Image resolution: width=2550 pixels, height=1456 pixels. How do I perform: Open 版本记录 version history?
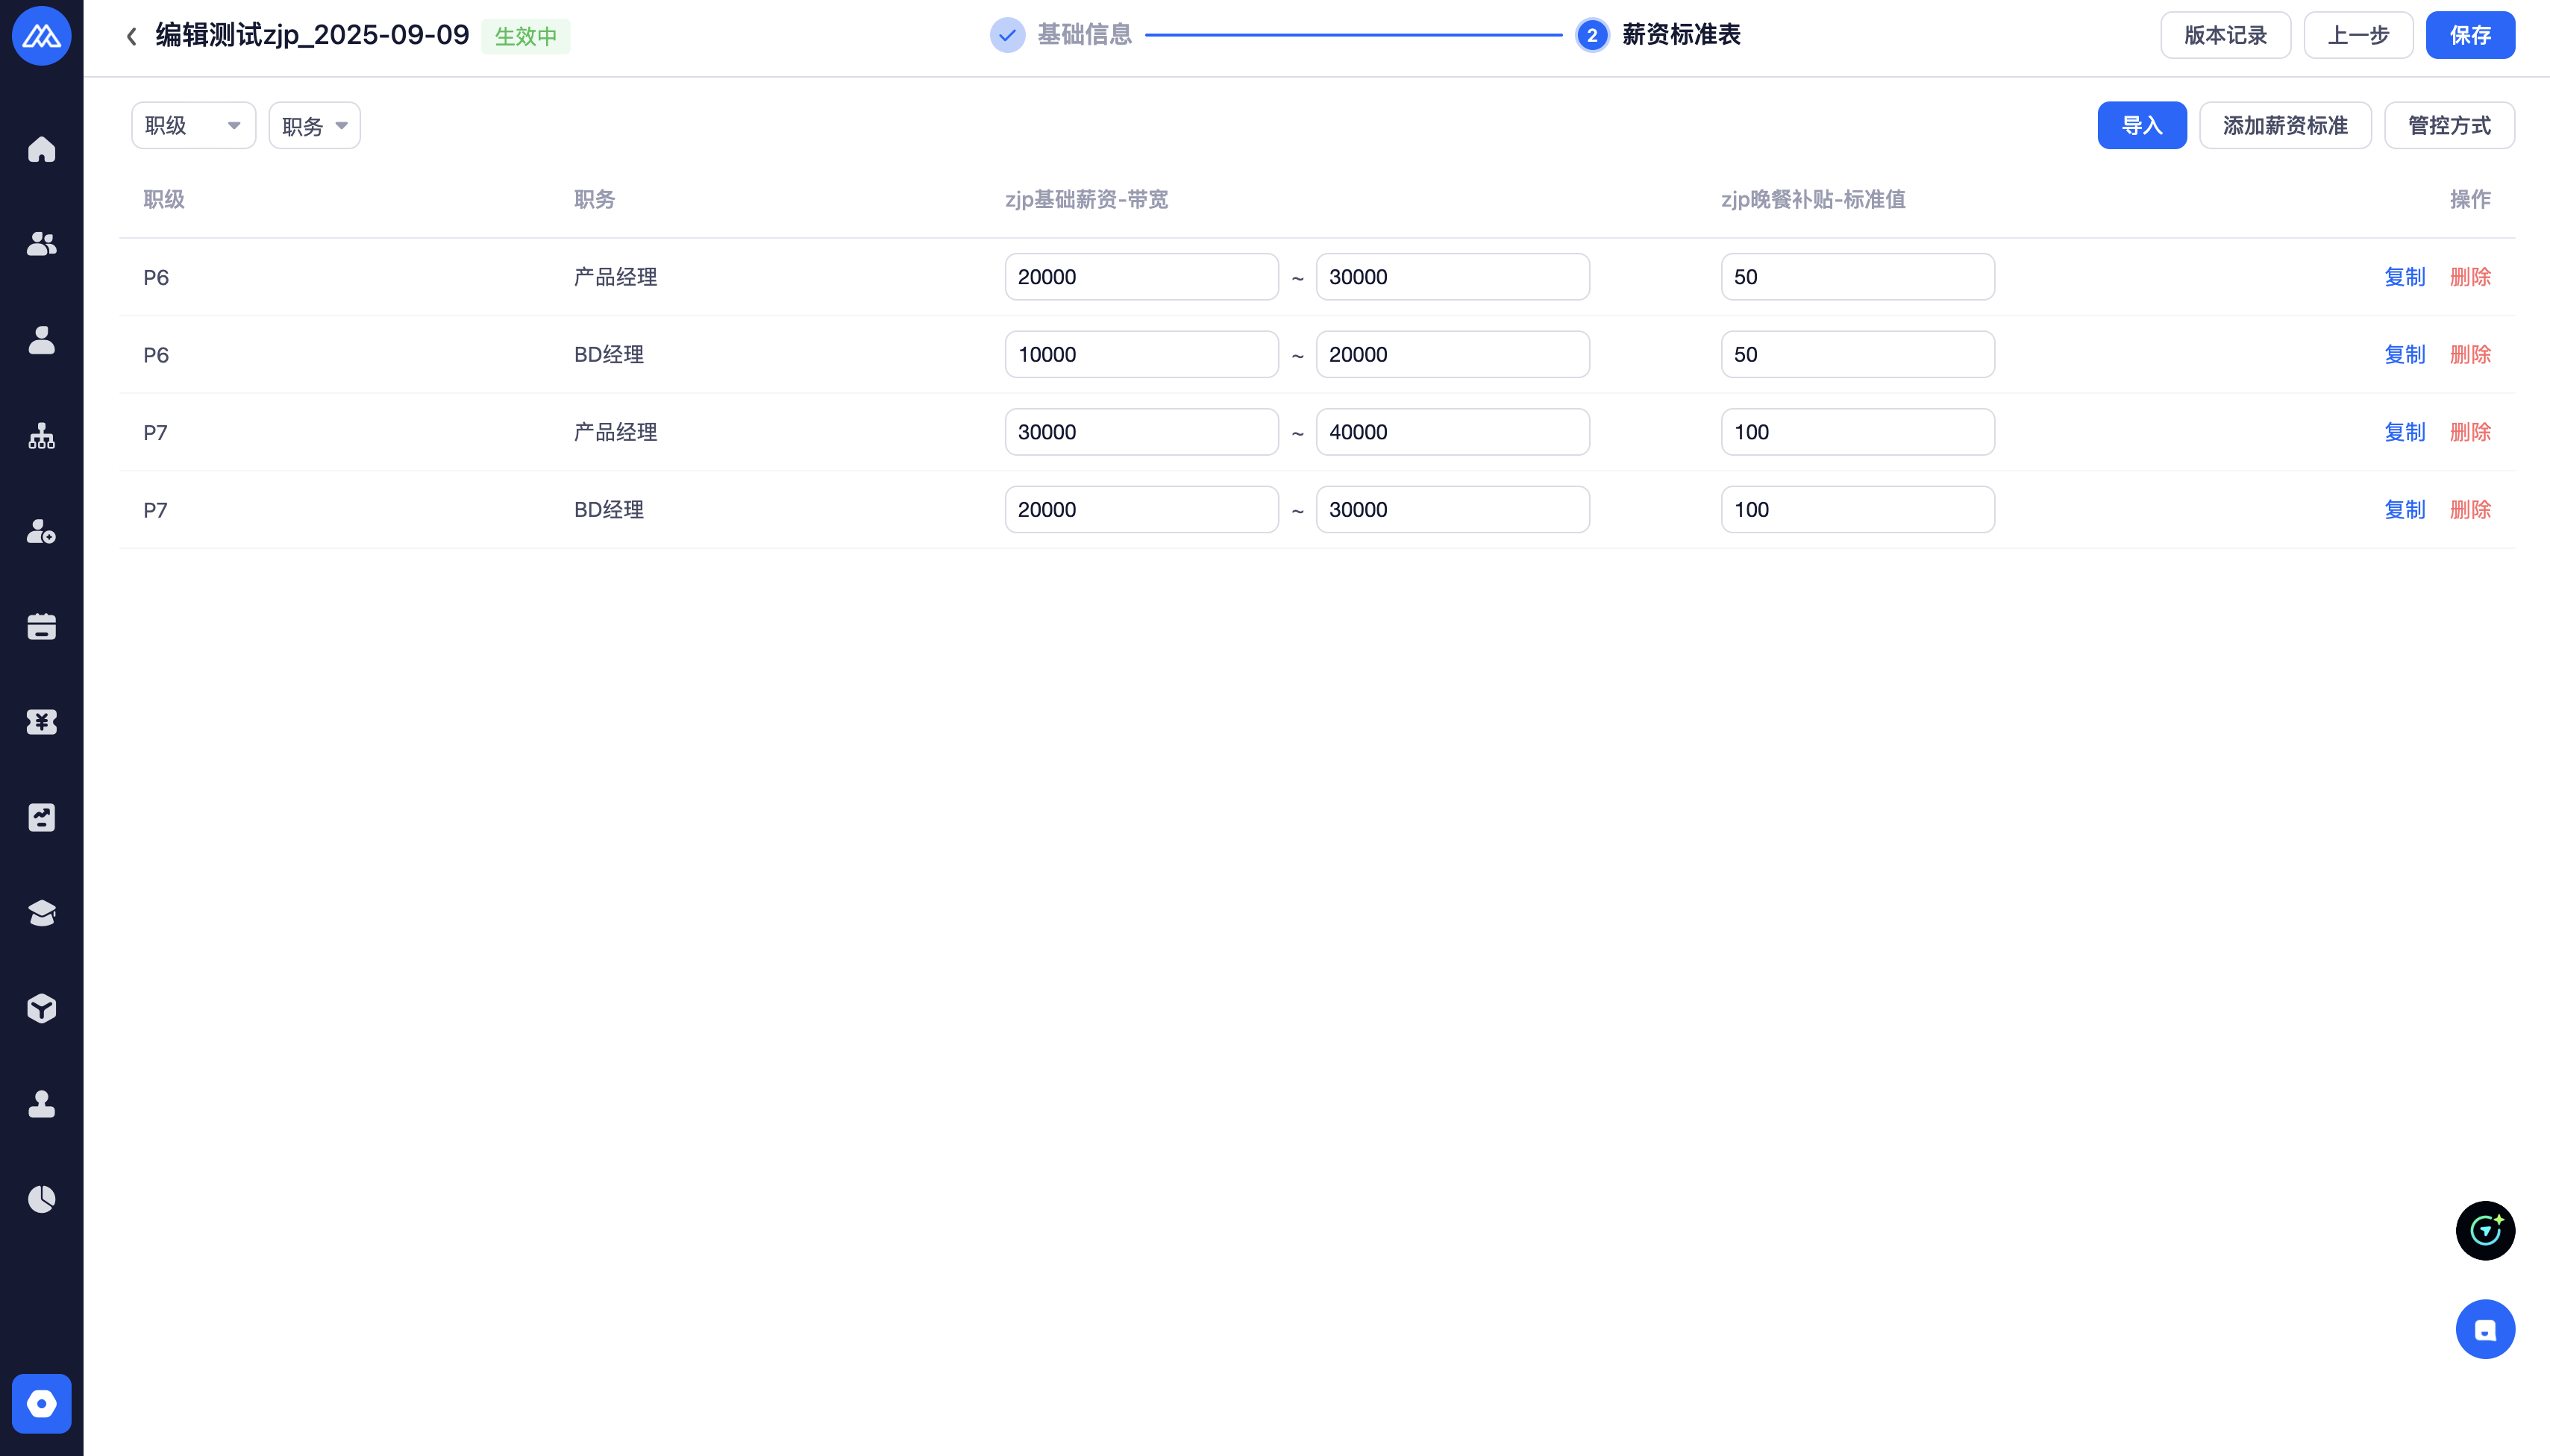(2225, 36)
